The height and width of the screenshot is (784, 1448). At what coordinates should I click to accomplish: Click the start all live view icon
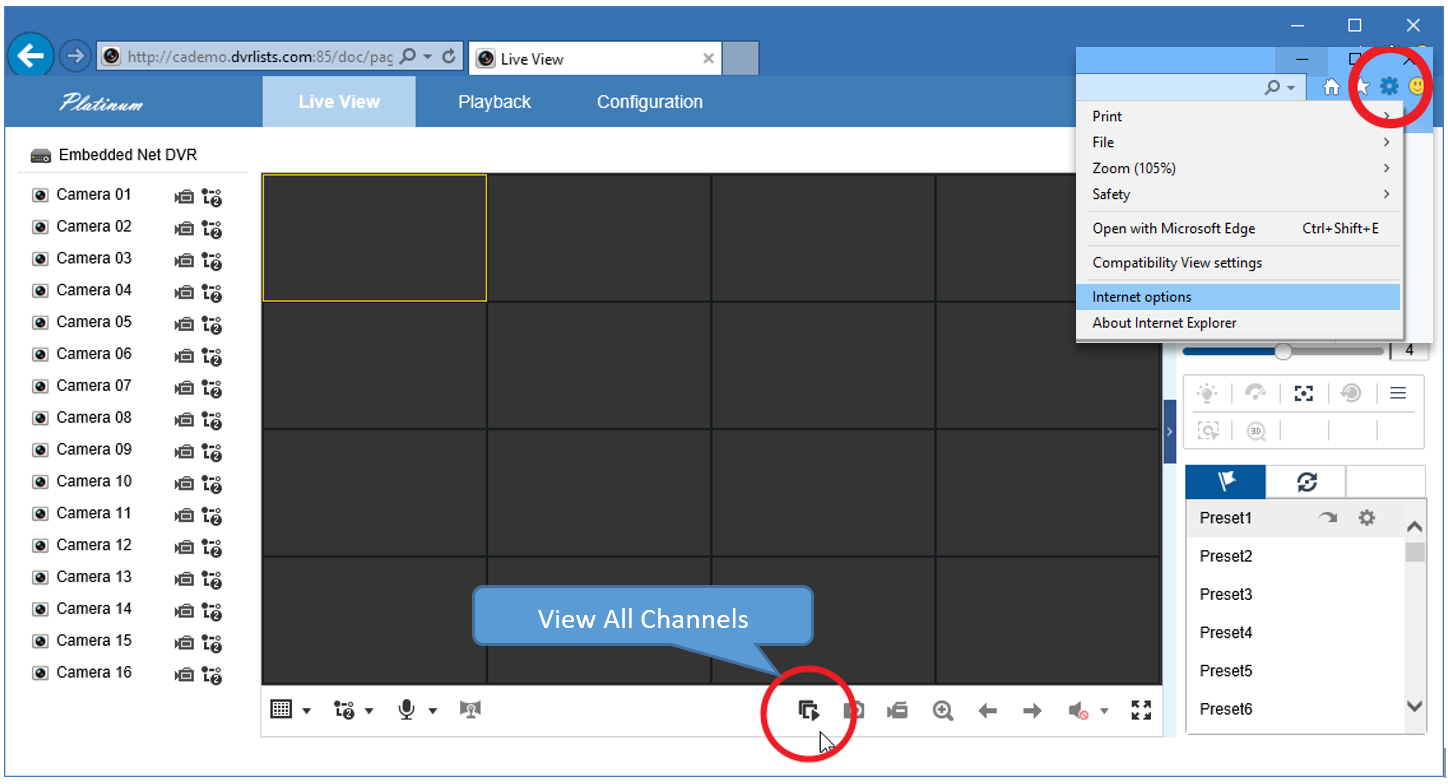click(x=809, y=711)
